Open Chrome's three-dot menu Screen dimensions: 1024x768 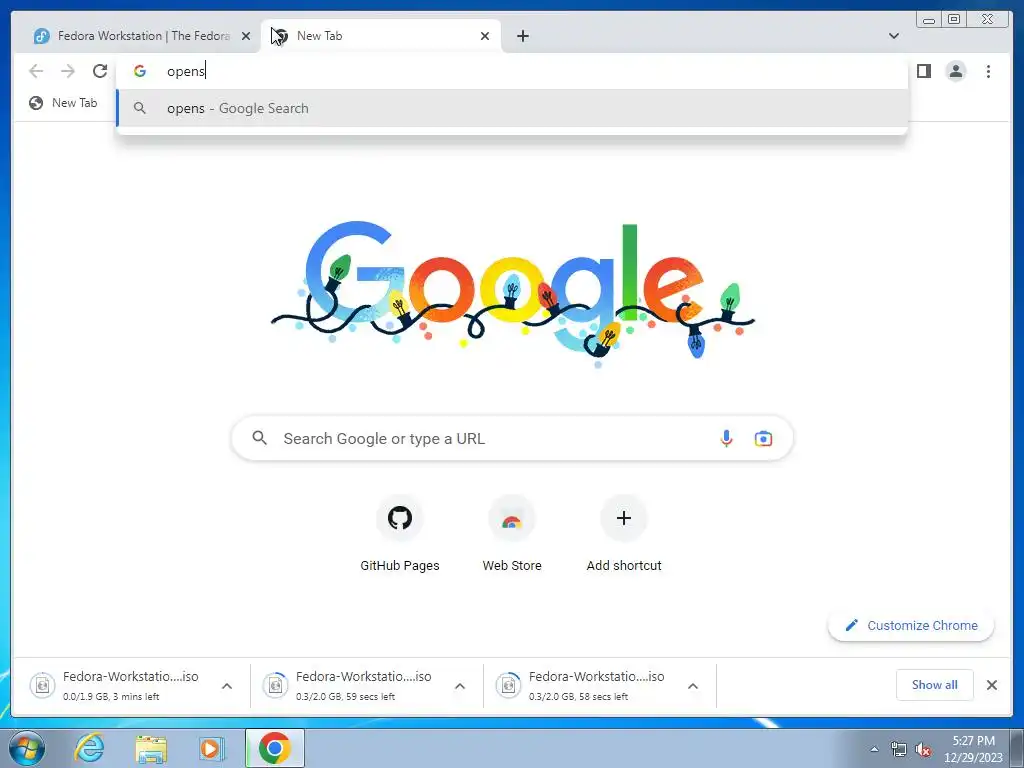pyautogui.click(x=988, y=71)
